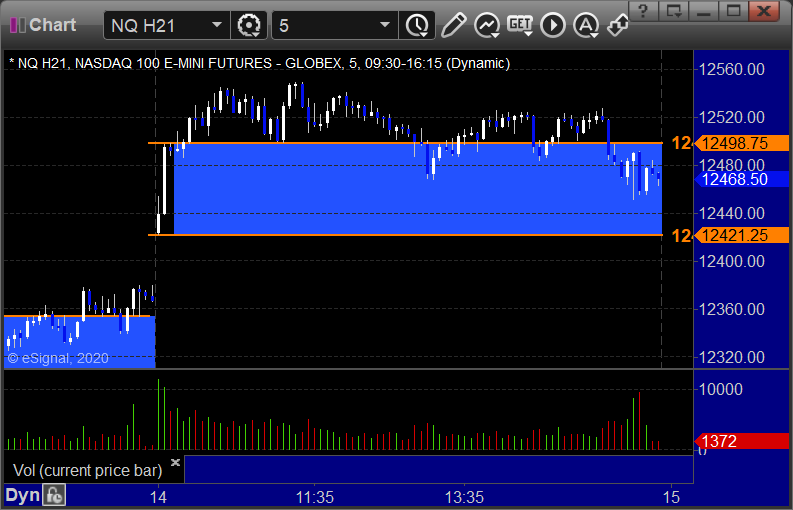
Task: Toggle the Dyn dynamic scaling button
Action: point(22,495)
